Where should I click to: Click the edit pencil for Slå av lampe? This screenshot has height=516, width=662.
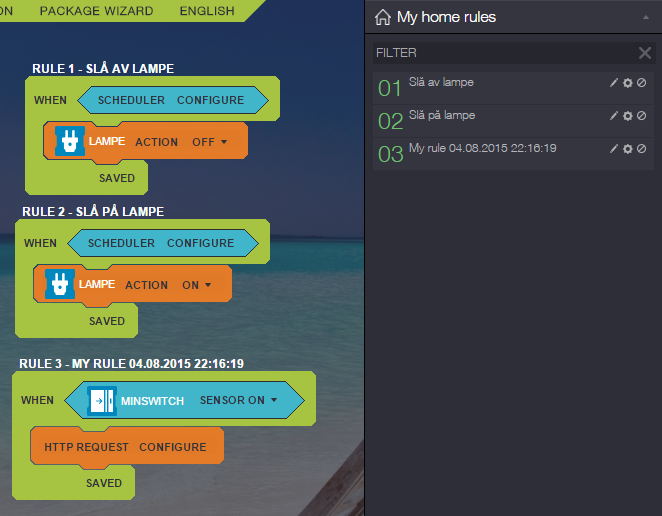614,83
